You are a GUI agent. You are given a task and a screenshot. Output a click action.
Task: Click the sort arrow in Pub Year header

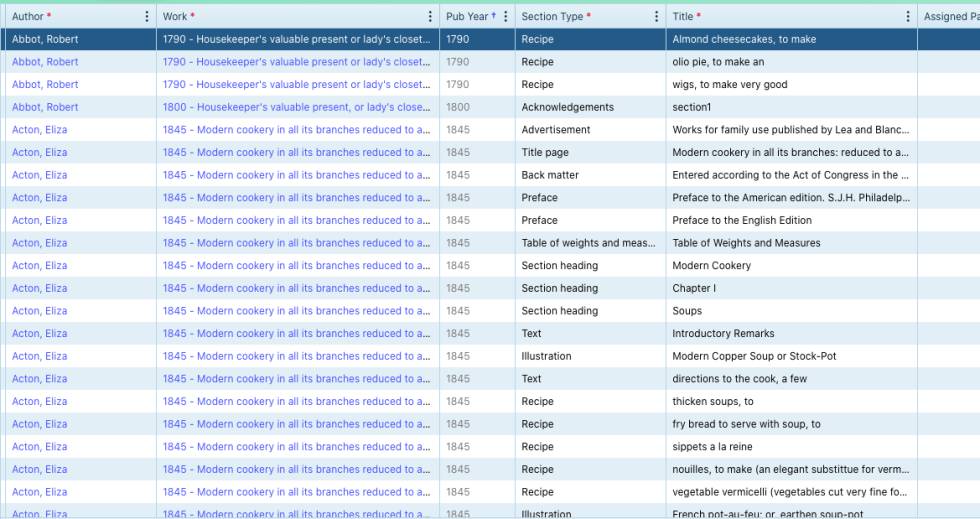pos(493,17)
